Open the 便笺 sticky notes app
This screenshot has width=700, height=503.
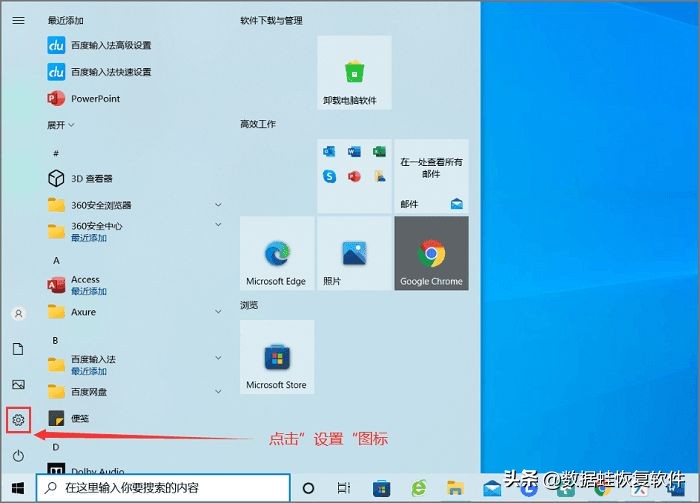coord(68,418)
